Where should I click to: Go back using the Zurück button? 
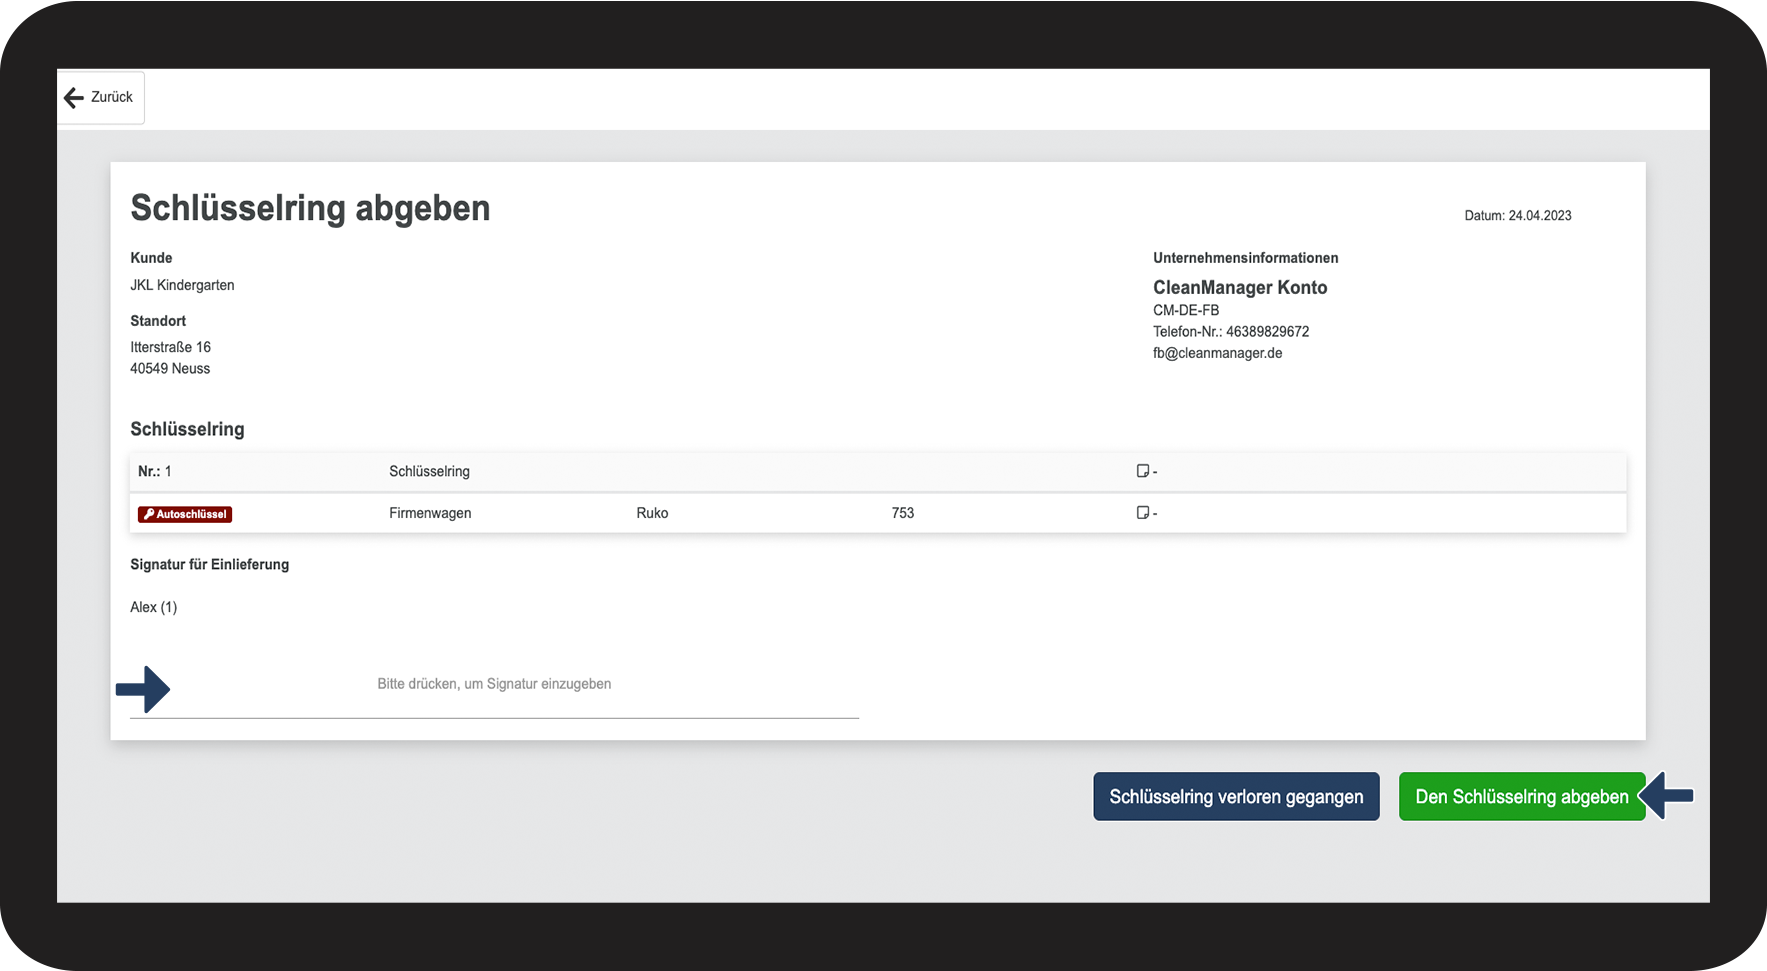100,97
